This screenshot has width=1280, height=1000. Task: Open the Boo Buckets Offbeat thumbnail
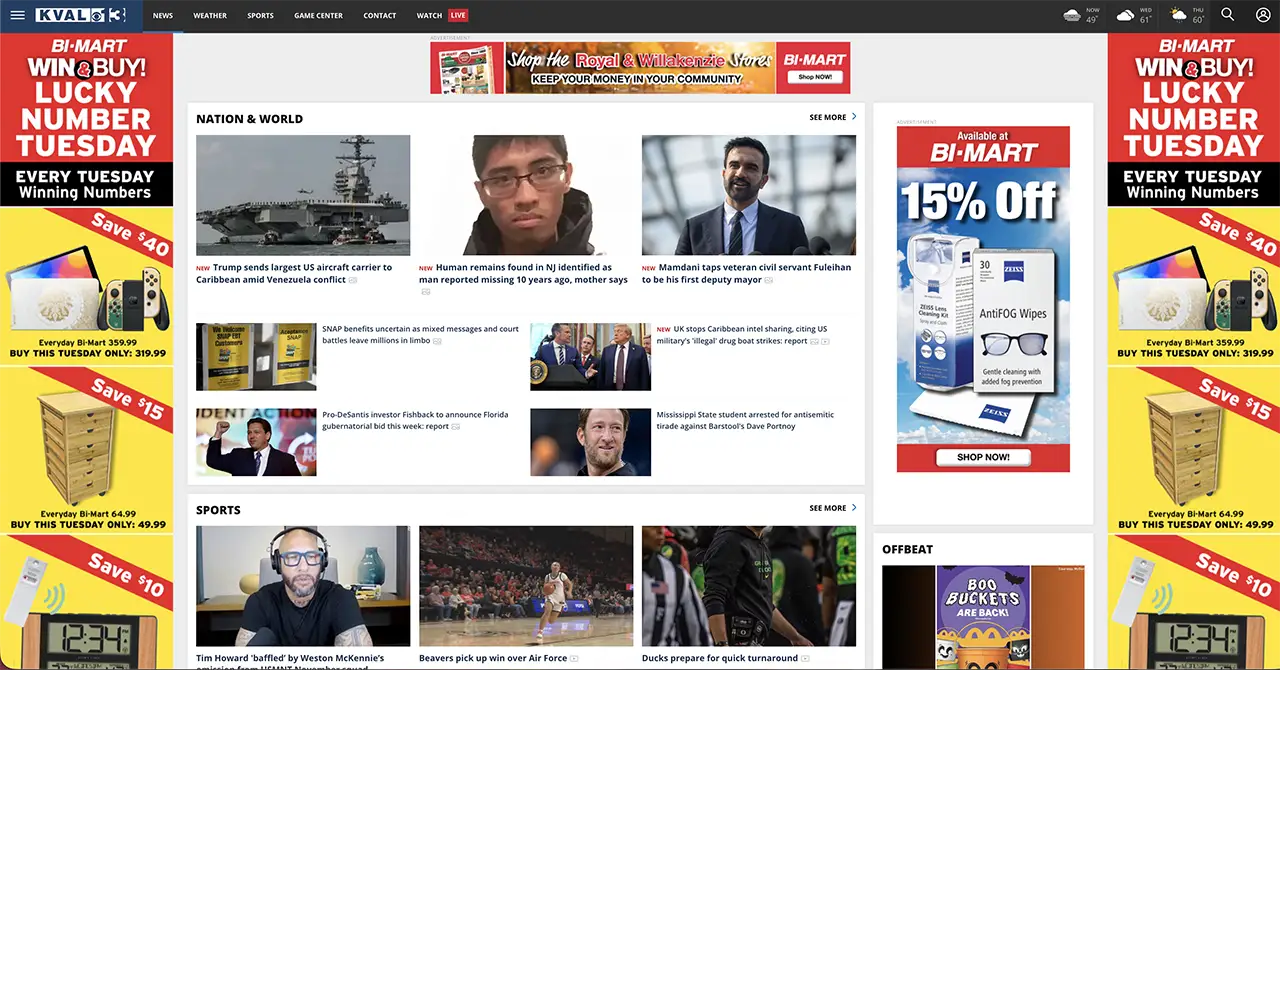tap(983, 617)
